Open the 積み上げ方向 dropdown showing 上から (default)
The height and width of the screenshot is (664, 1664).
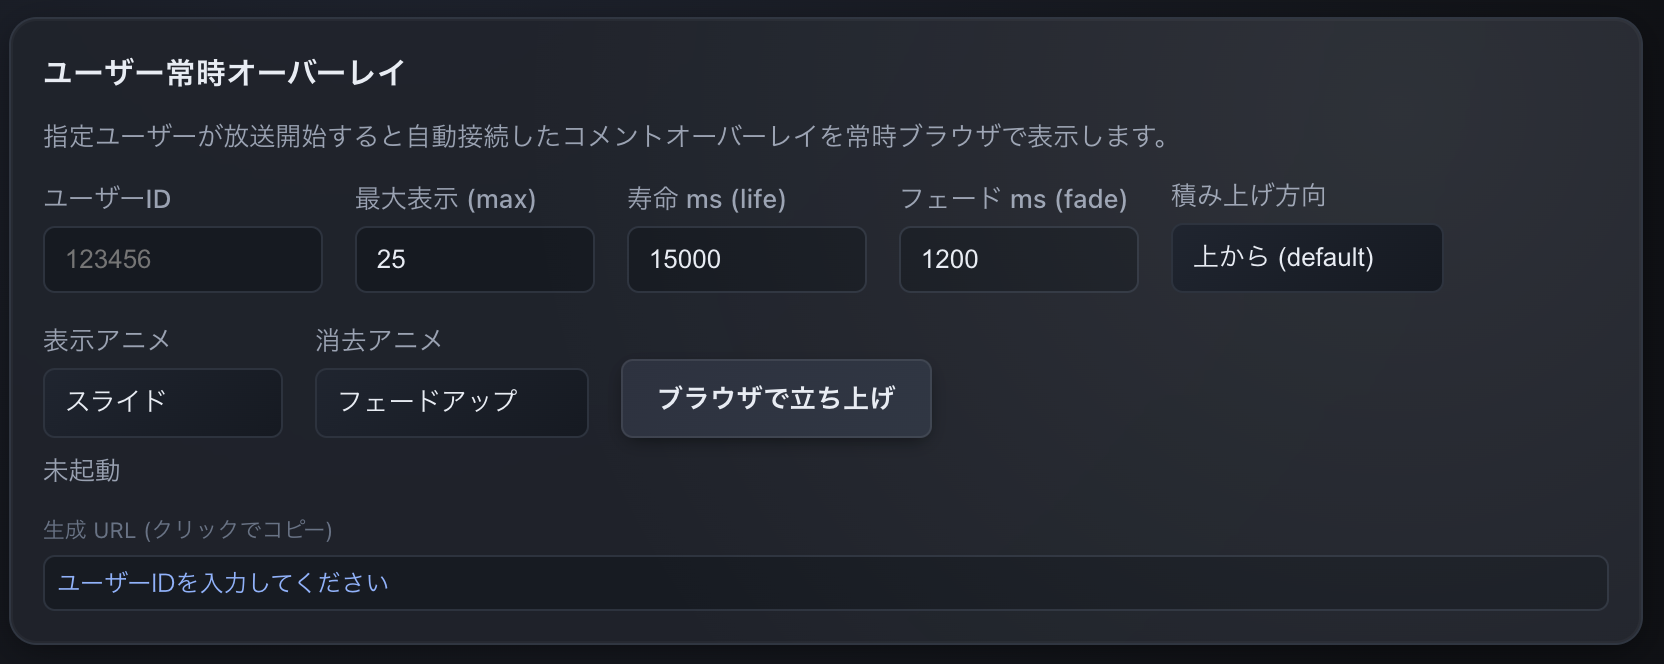[x=1306, y=258]
